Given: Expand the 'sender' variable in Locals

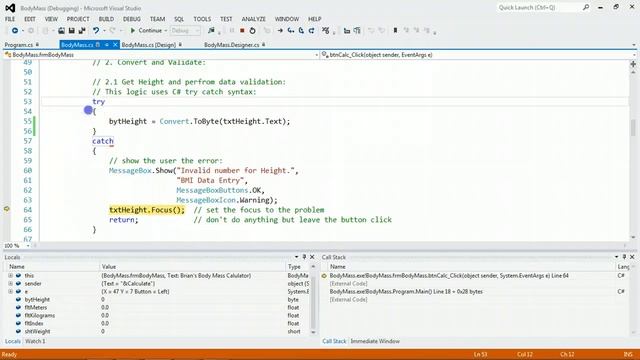Looking at the screenshot, I should [x=10, y=284].
